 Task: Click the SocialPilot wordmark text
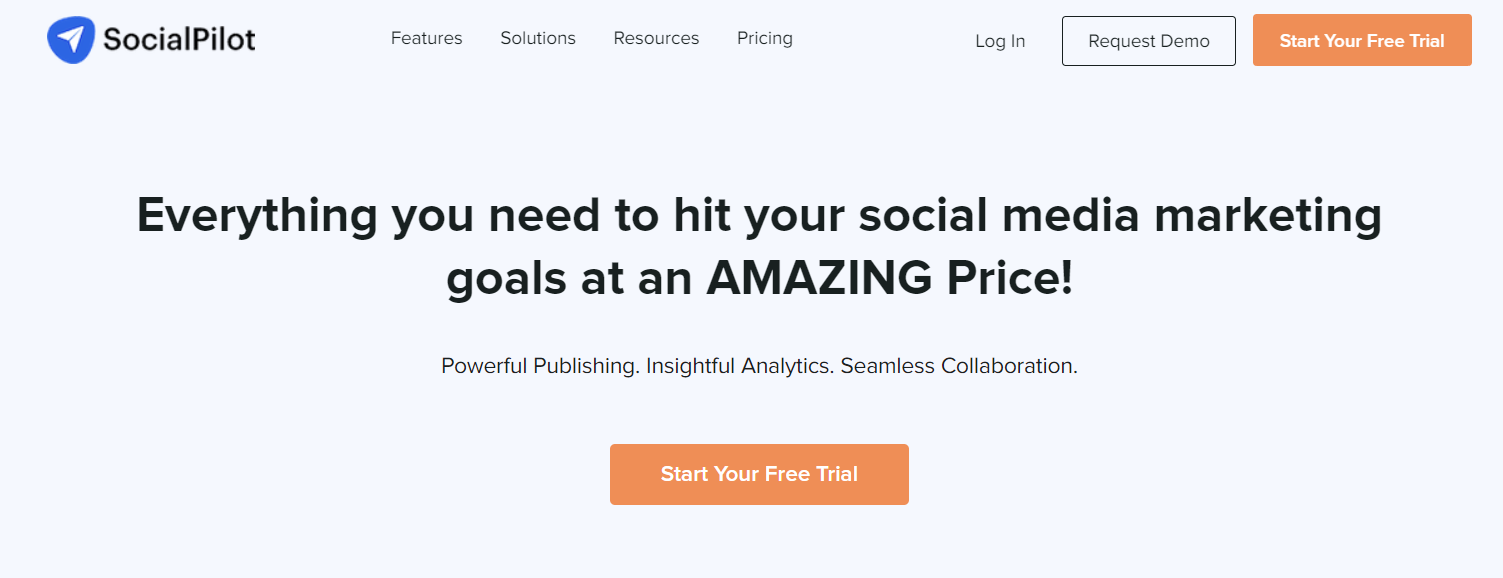(179, 40)
